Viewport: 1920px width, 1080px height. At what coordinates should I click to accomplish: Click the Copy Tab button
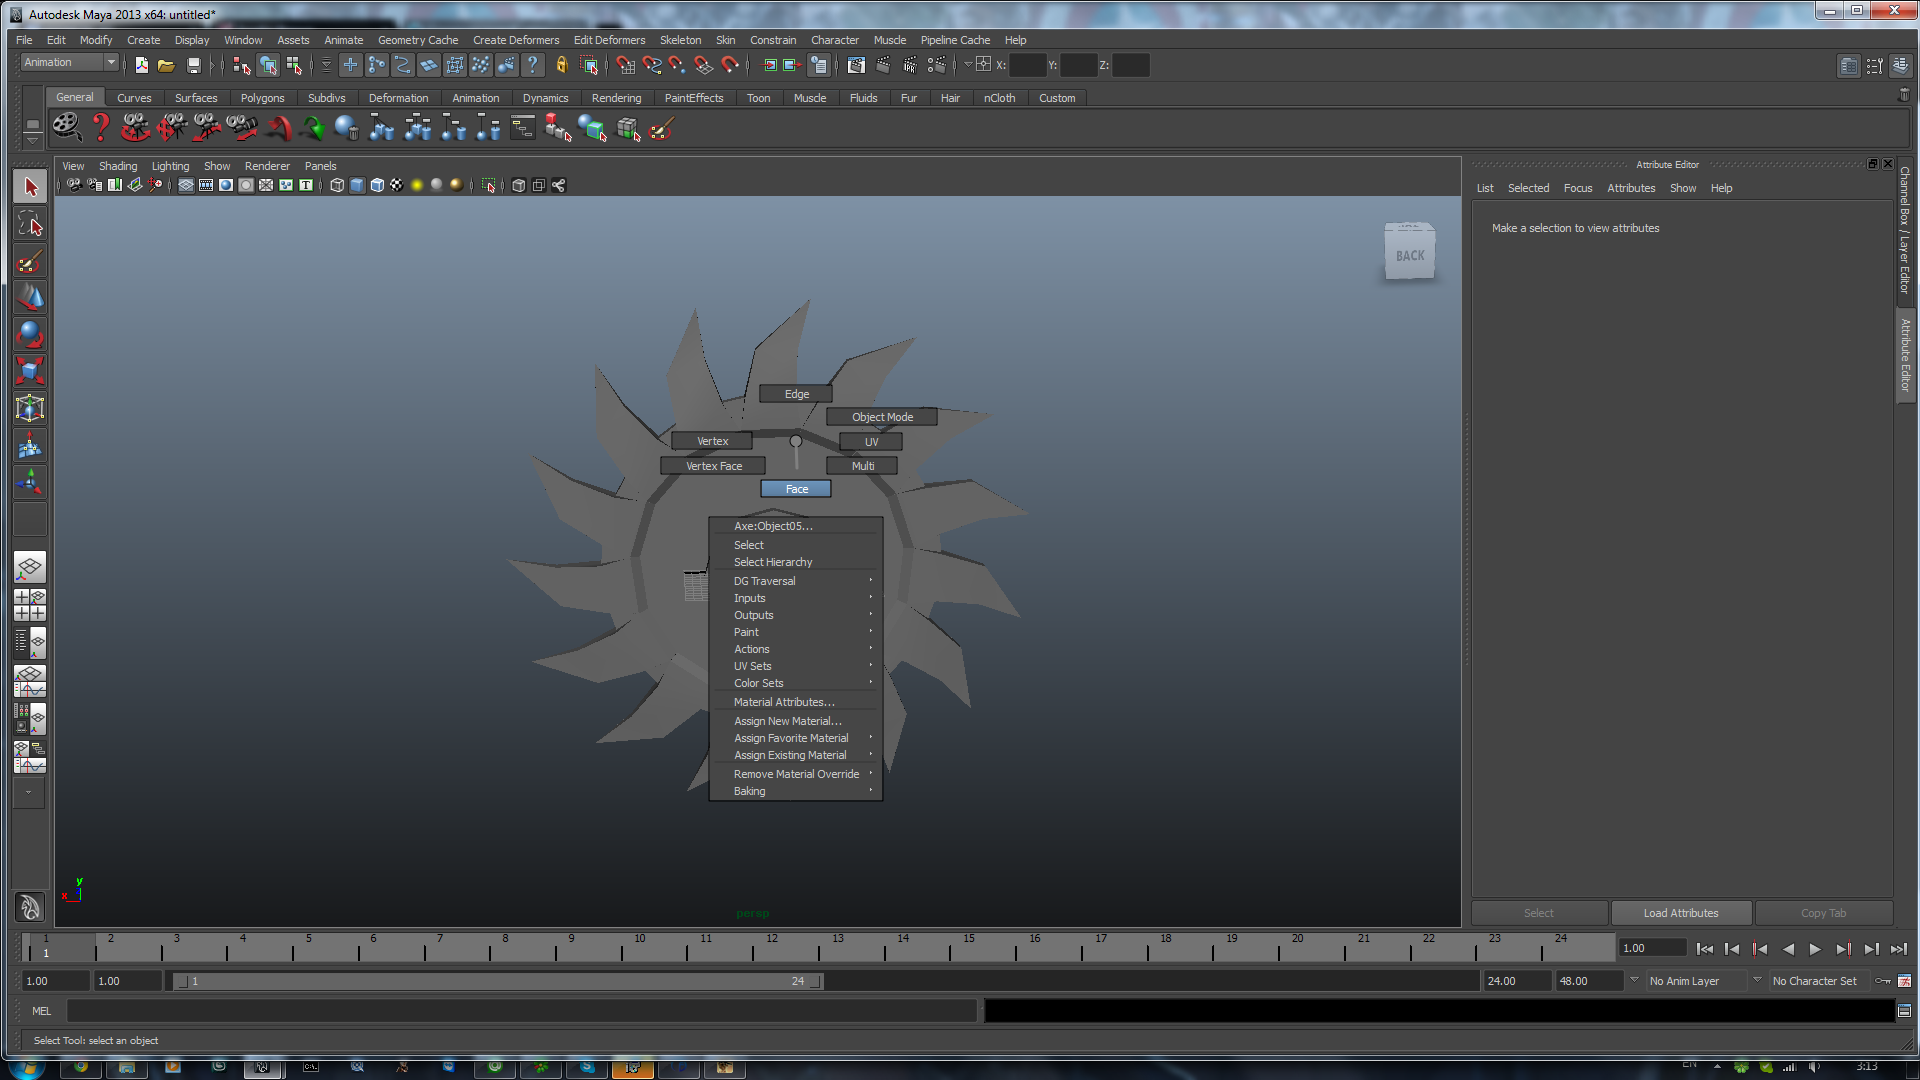tap(1823, 913)
